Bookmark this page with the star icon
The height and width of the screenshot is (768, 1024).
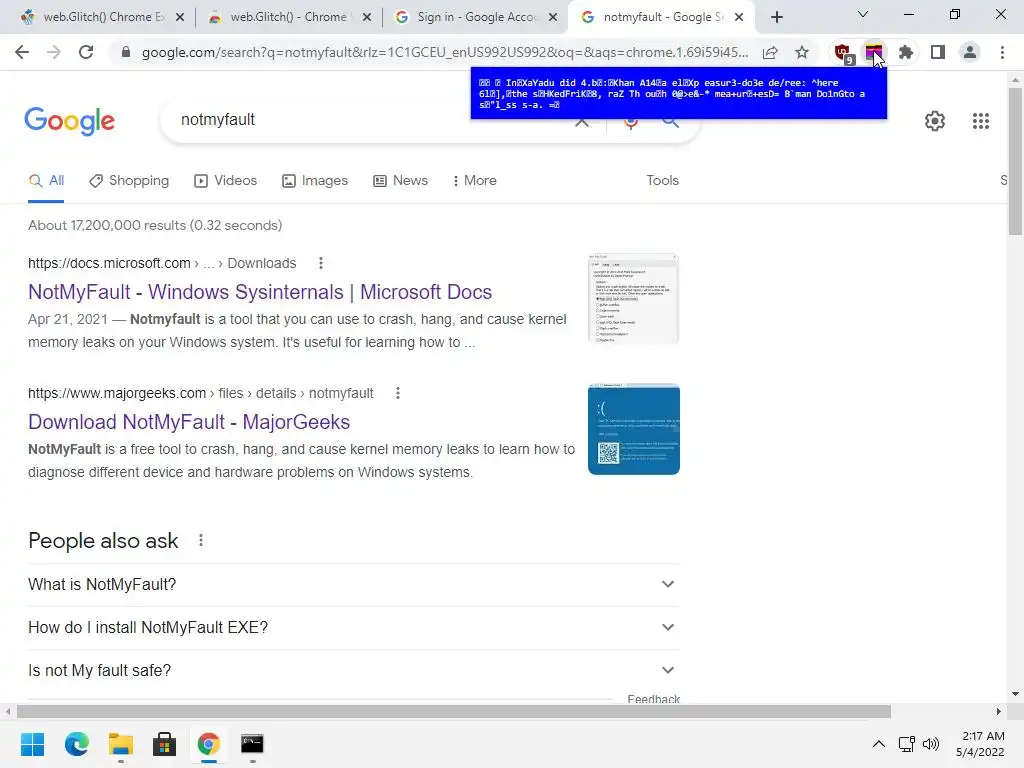click(802, 52)
